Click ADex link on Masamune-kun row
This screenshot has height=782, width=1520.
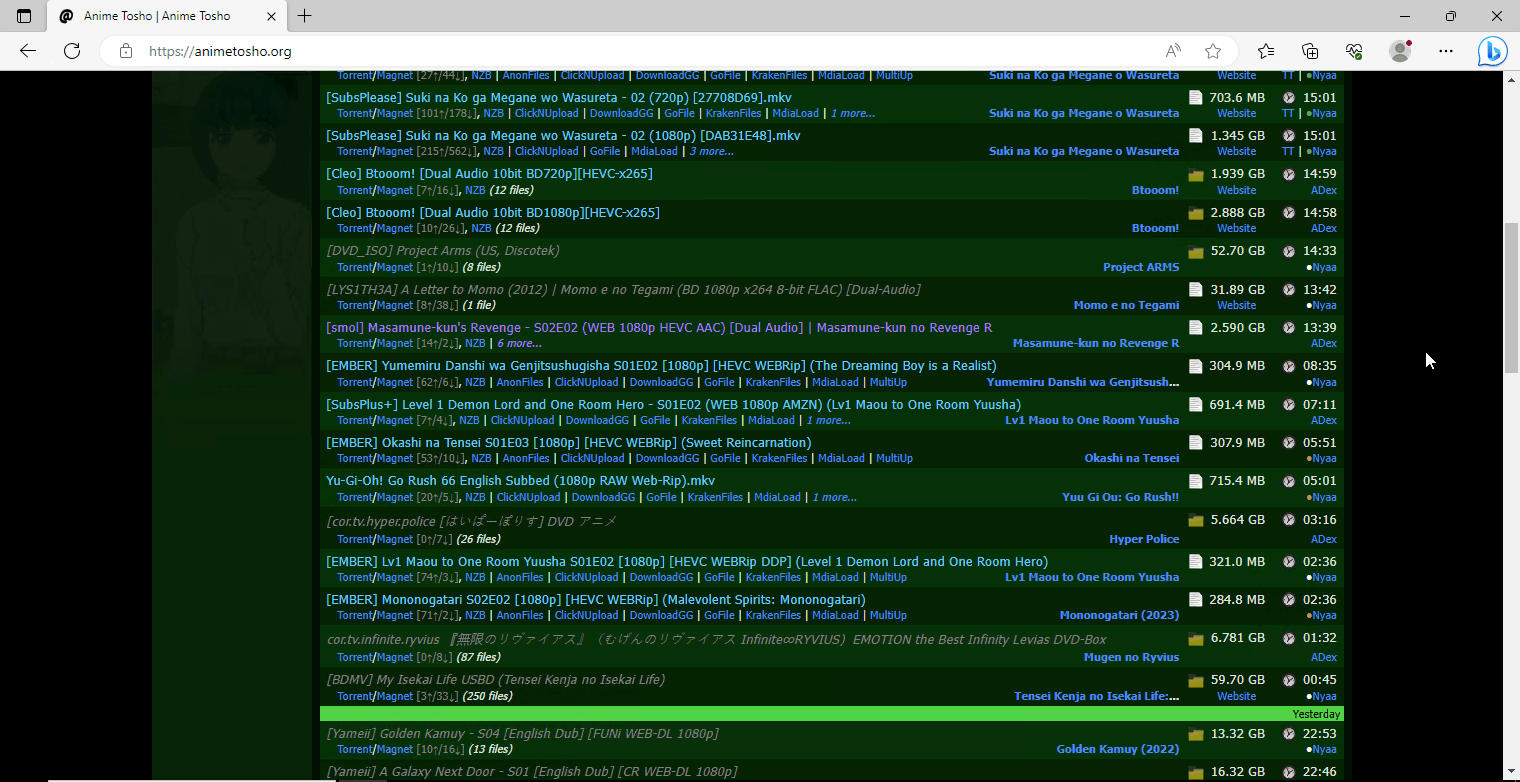(1323, 344)
